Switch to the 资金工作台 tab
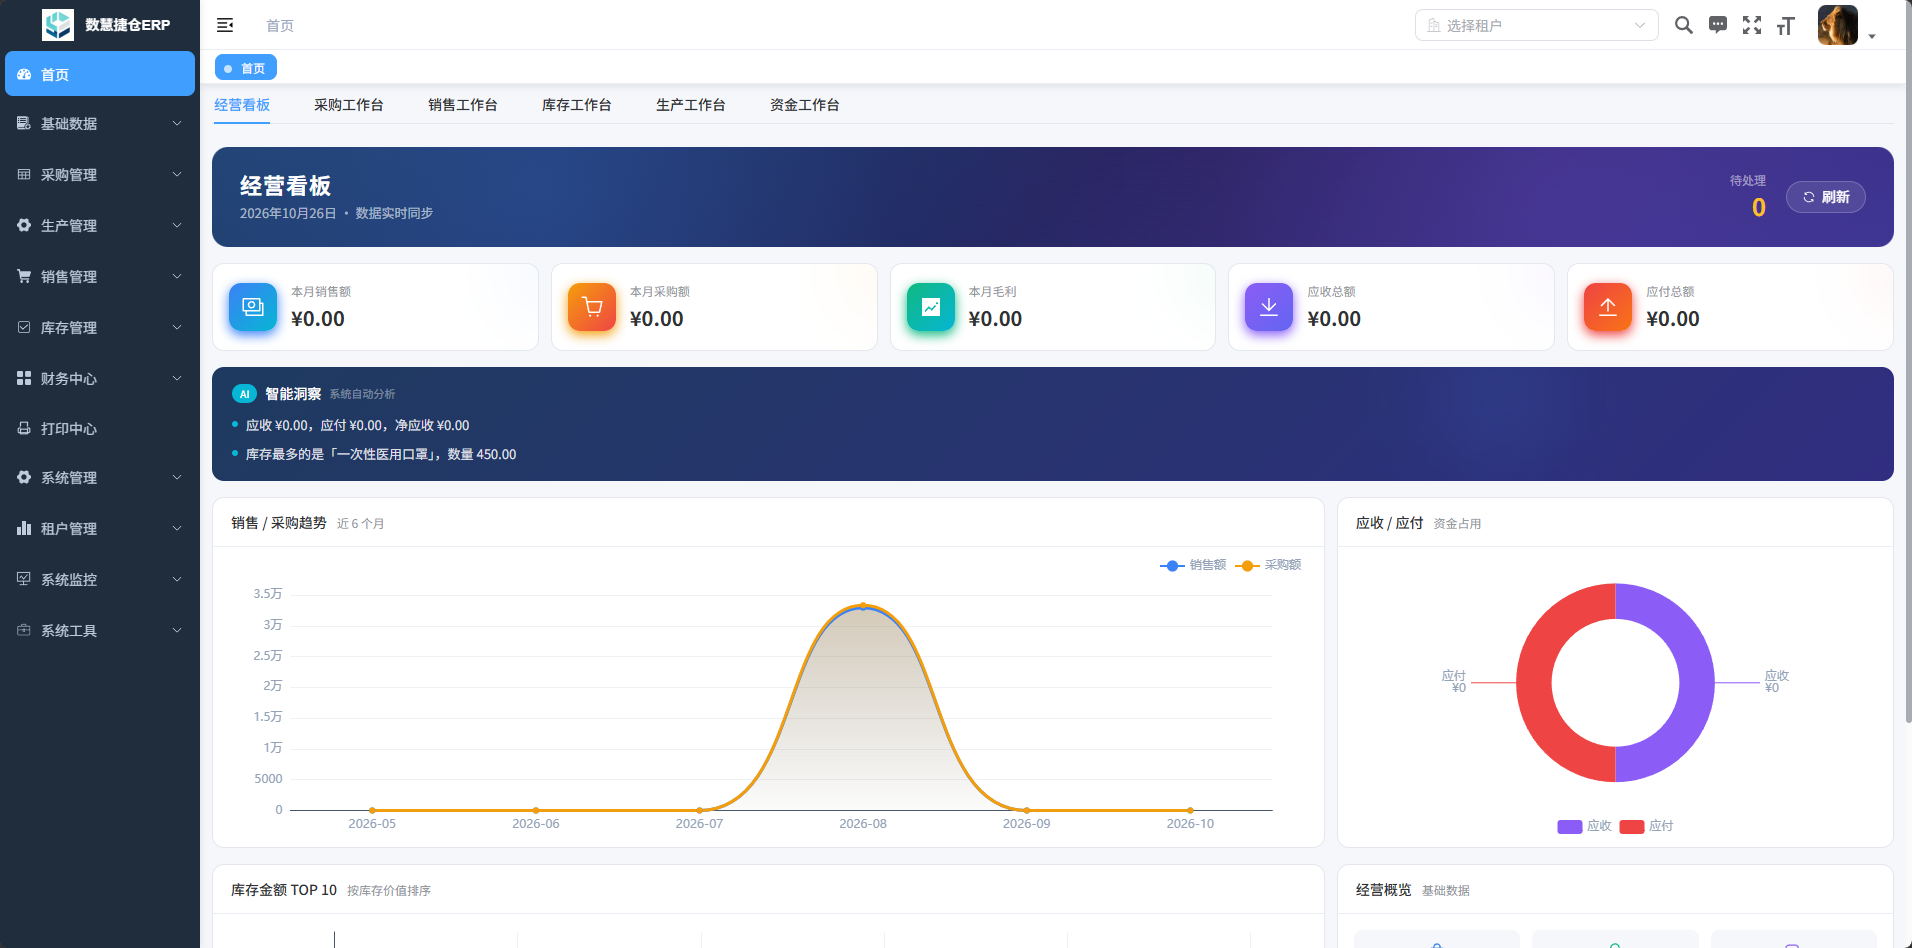Image resolution: width=1912 pixels, height=948 pixels. [x=804, y=105]
